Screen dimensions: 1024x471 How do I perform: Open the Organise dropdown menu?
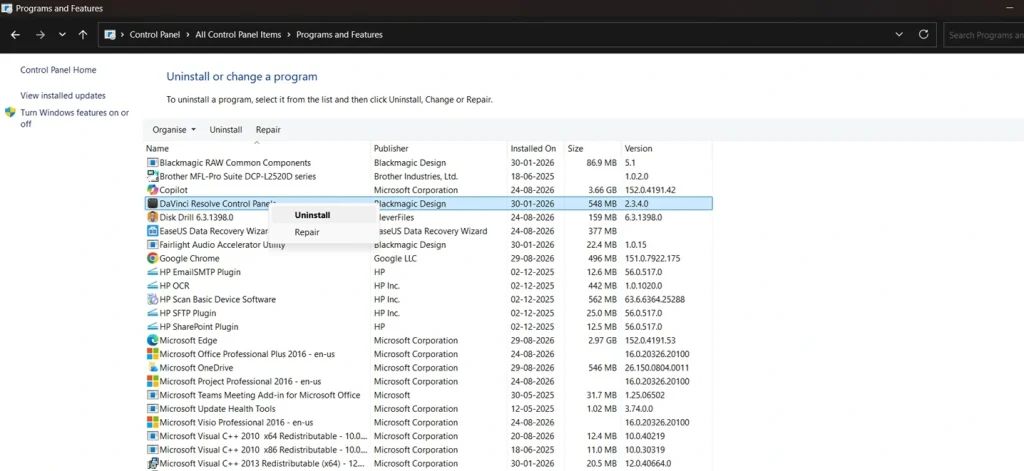pyautogui.click(x=174, y=130)
